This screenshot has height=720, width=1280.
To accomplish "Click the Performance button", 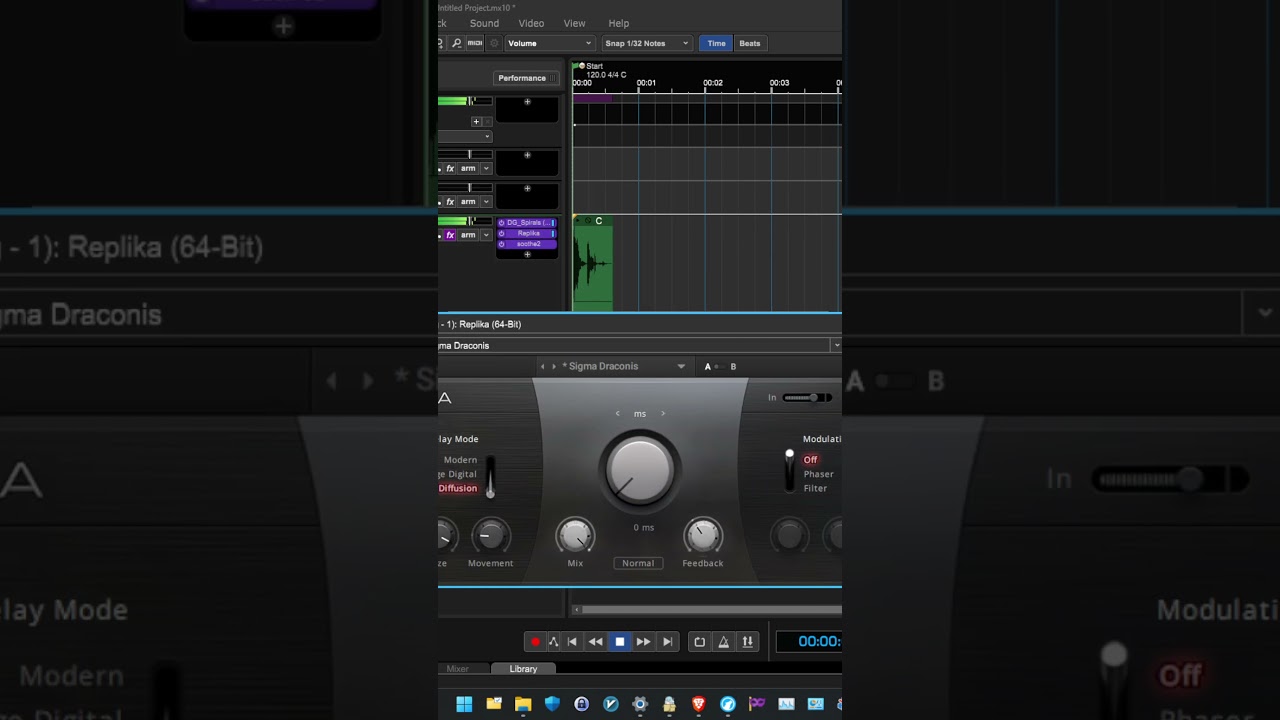I will tap(525, 78).
